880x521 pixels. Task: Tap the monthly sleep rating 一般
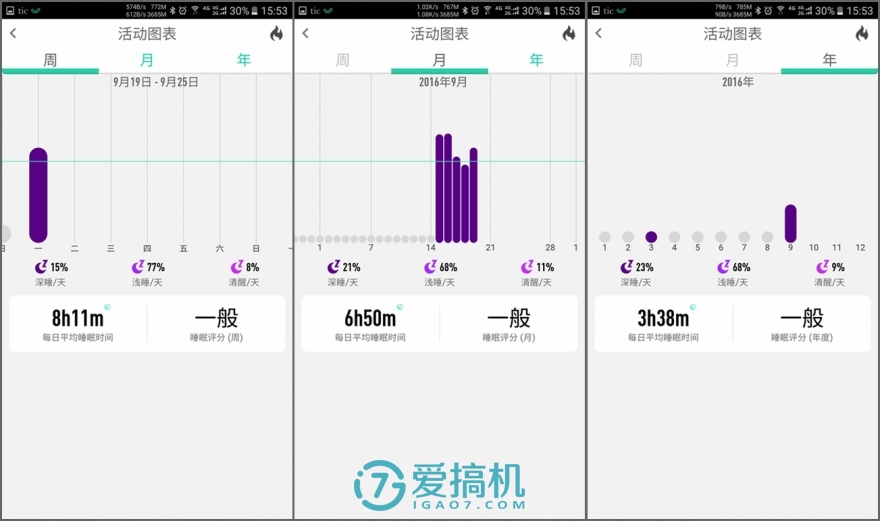509,318
